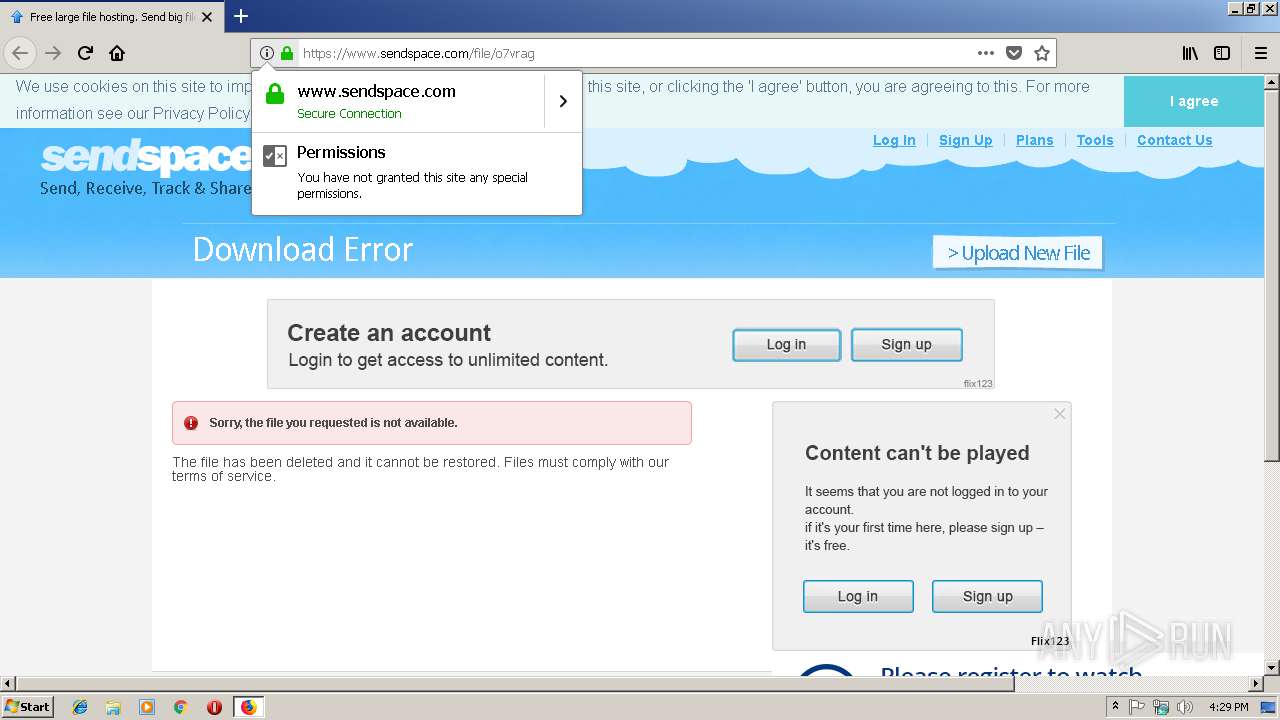Open the Contact Us link
Image resolution: width=1280 pixels, height=720 pixels.
click(x=1175, y=140)
